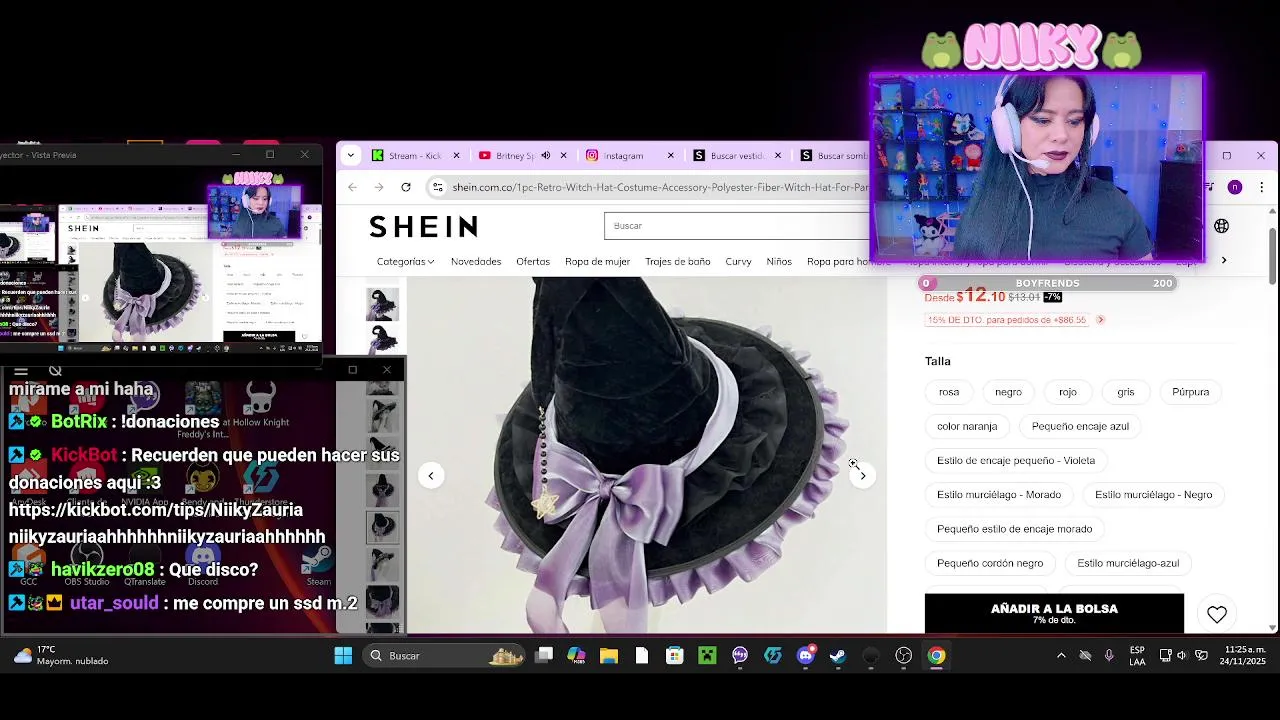Open Trajes de baño category
The height and width of the screenshot is (720, 1280).
coord(677,262)
